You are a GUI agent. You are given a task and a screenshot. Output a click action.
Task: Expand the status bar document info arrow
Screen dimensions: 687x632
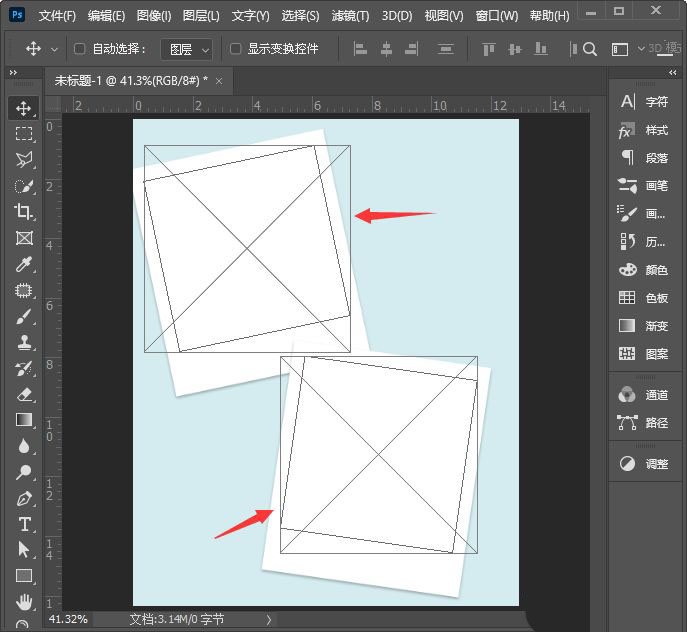[268, 620]
